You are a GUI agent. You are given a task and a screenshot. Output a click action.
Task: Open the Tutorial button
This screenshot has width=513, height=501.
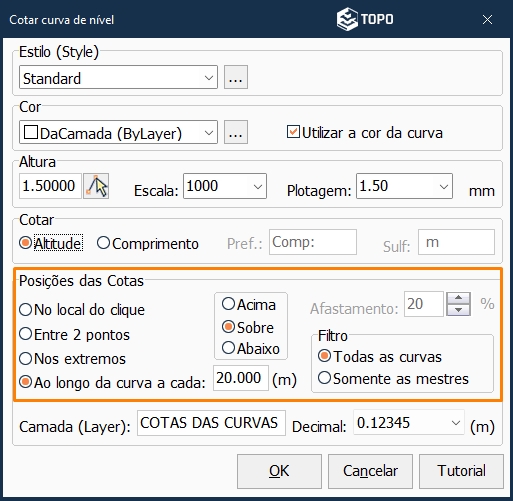461,471
